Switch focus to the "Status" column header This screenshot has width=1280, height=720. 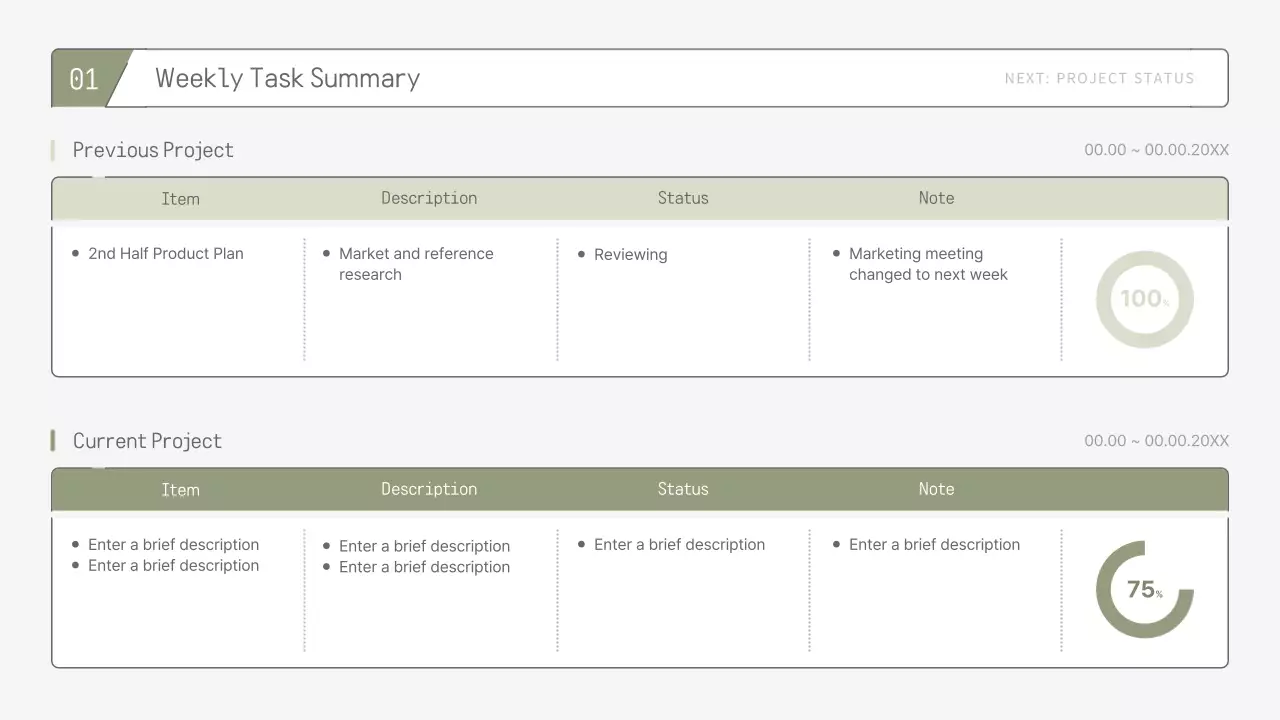coord(683,198)
